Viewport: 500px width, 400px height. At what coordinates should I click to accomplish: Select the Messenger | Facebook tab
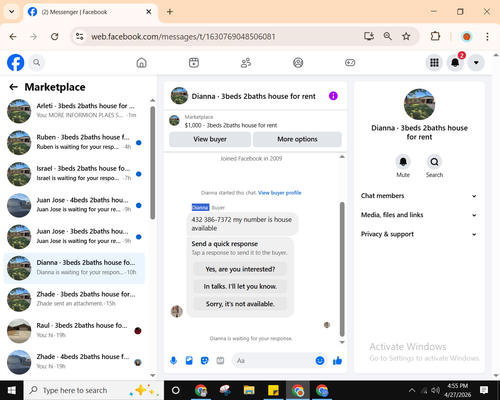[x=90, y=12]
